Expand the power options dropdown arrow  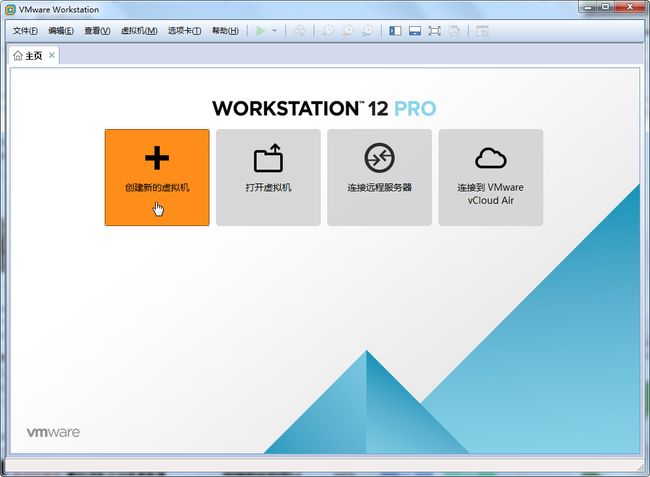[x=274, y=31]
